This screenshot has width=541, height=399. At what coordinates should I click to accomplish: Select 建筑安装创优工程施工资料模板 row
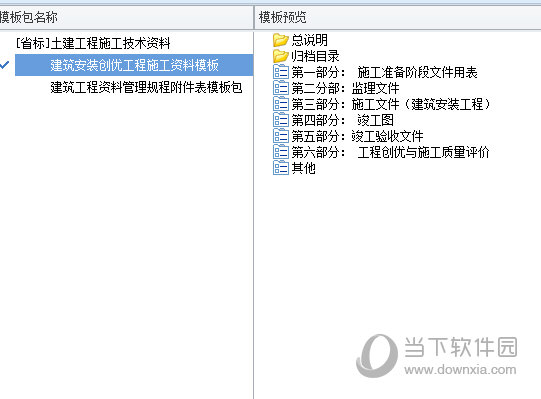coord(134,65)
